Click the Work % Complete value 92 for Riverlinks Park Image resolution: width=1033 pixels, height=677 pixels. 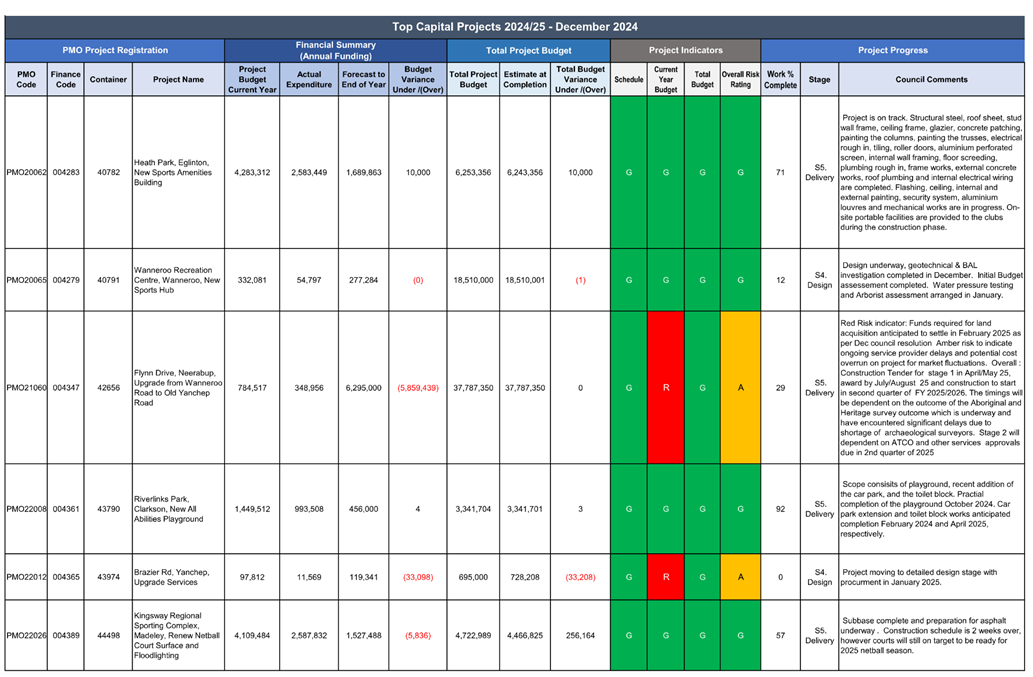coord(780,506)
